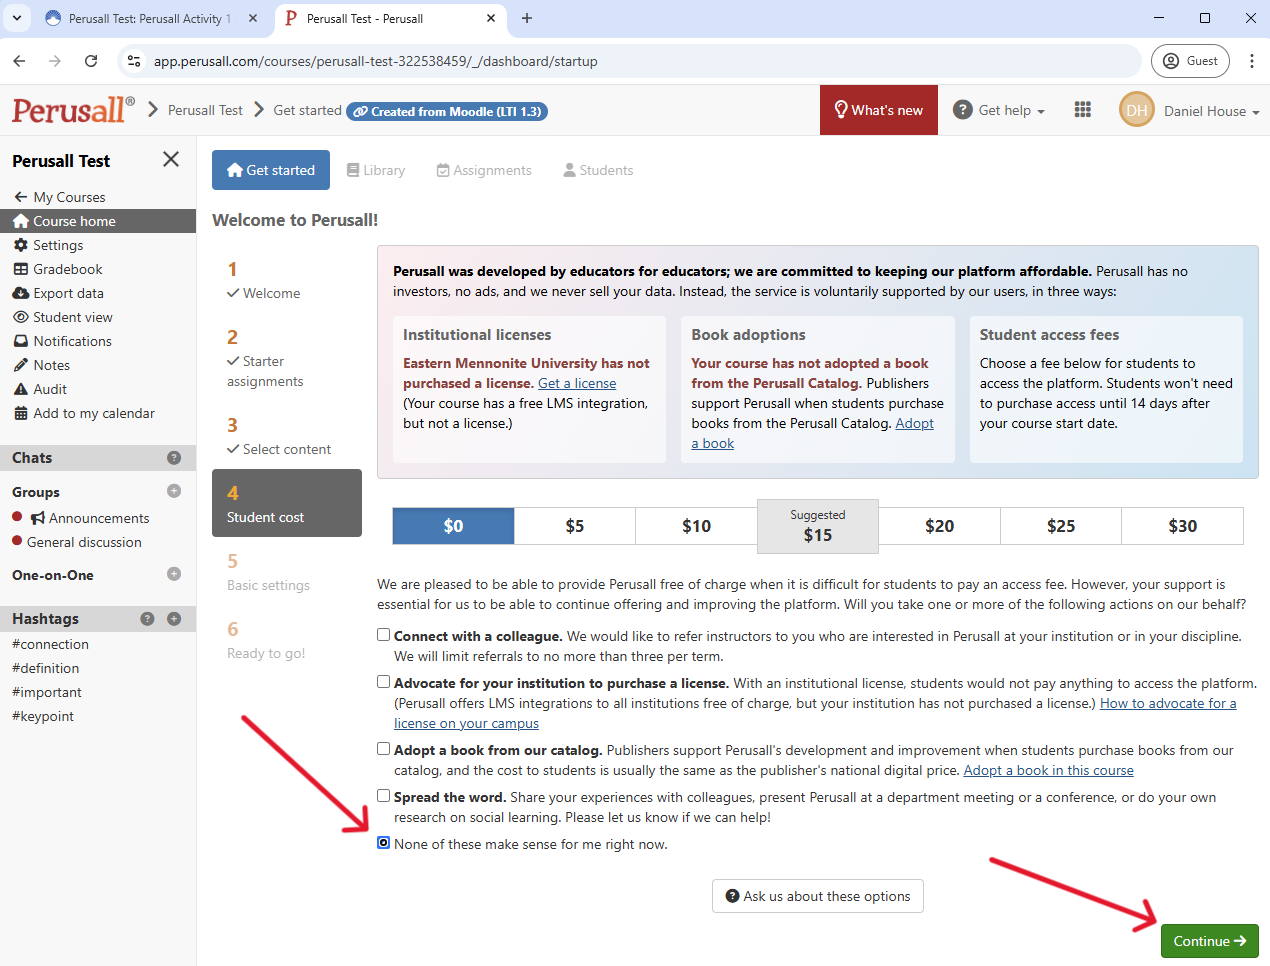Screen dimensions: 1270x966
Task: Open the apps grid icon
Action: click(x=1082, y=110)
